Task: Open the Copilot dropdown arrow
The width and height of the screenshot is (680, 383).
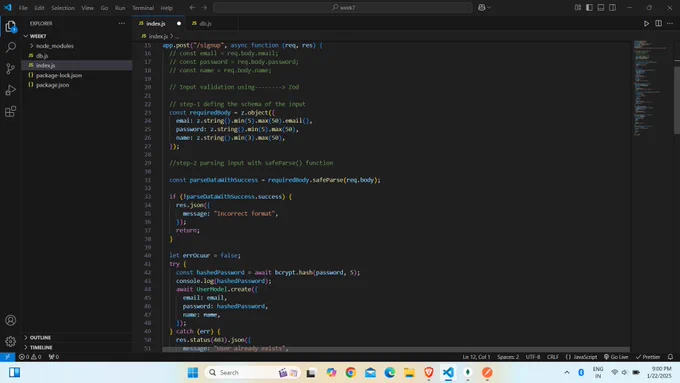Action: (489, 7)
